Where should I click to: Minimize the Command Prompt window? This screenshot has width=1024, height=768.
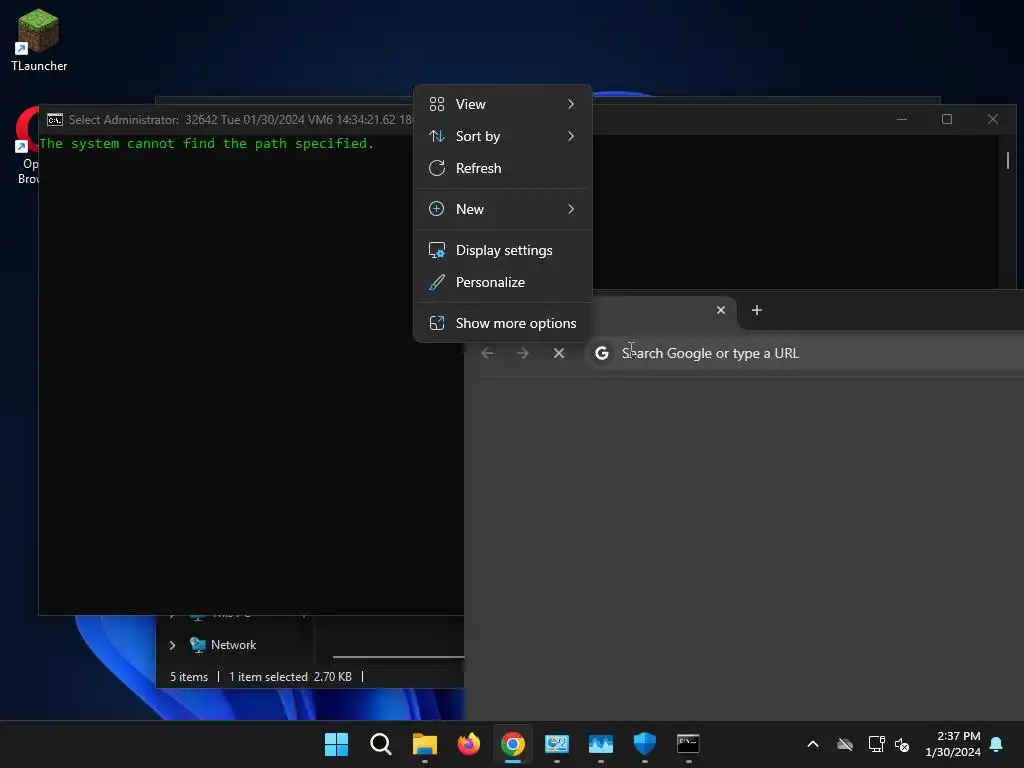[x=902, y=120]
